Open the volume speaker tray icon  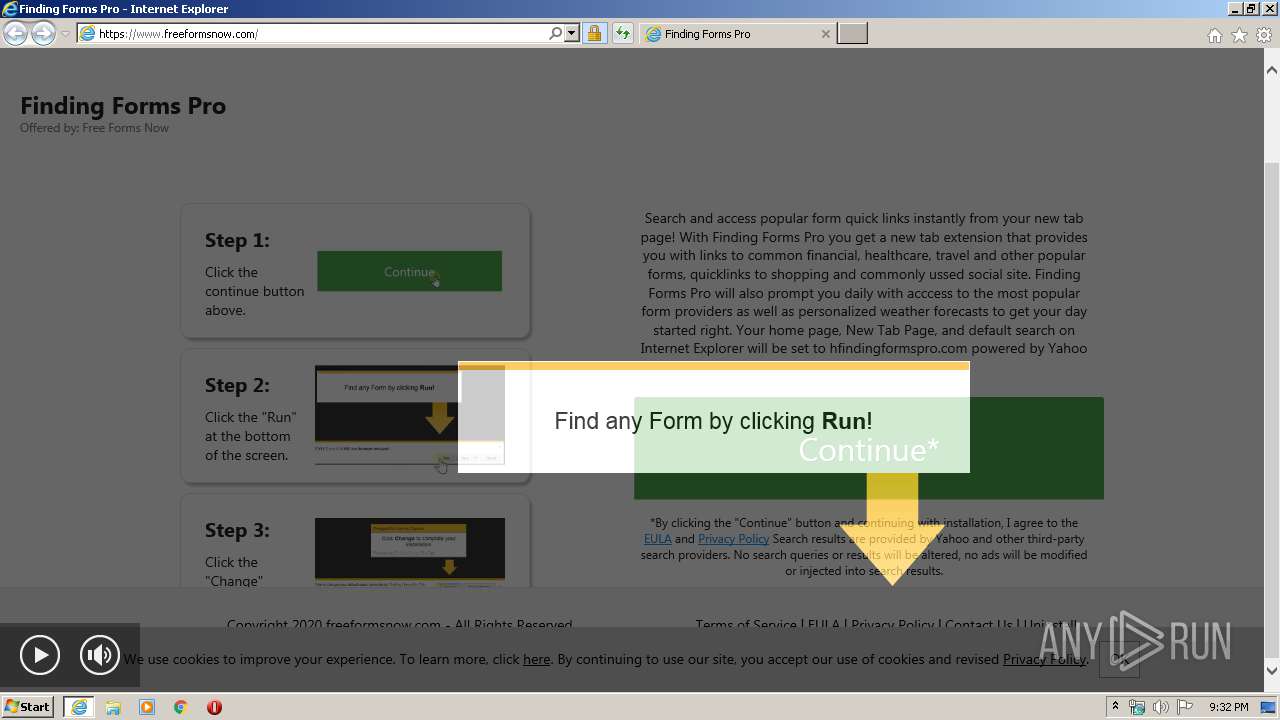1160,707
